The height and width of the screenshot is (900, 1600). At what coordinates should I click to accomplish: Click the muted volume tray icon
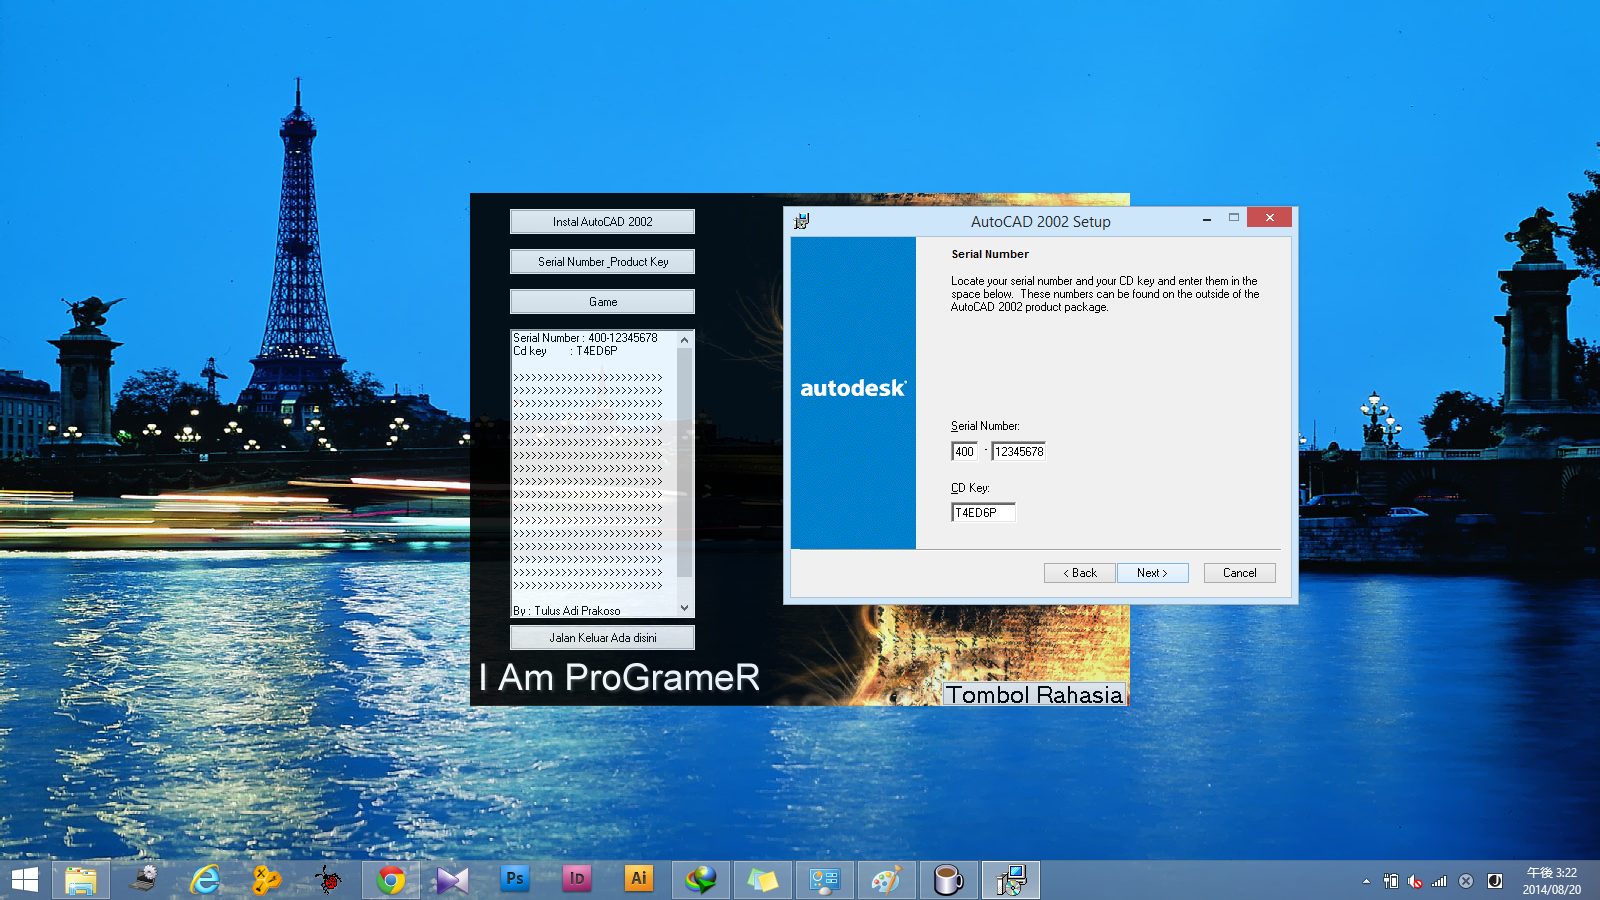(x=1415, y=881)
